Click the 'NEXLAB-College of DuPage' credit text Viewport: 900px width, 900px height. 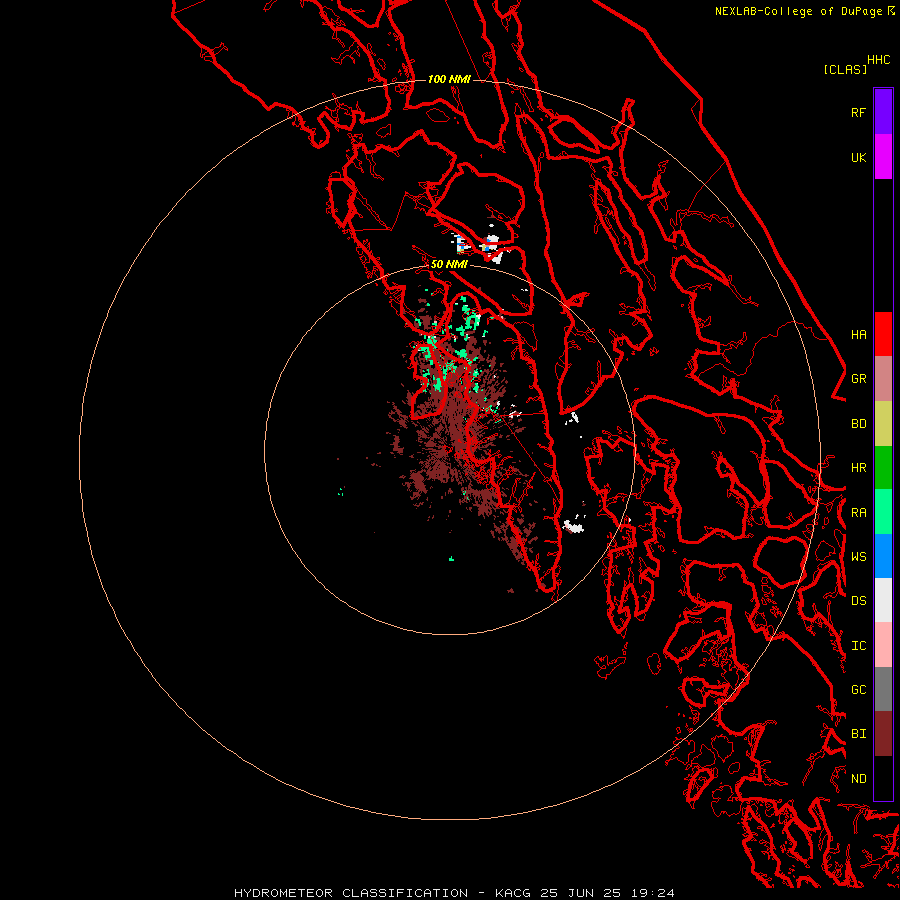[x=798, y=11]
